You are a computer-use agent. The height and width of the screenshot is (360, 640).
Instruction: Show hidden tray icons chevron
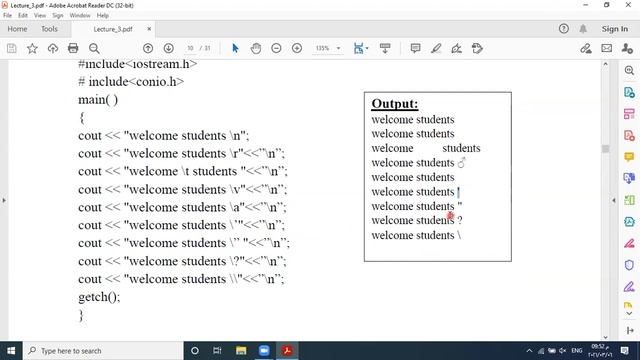pos(529,351)
